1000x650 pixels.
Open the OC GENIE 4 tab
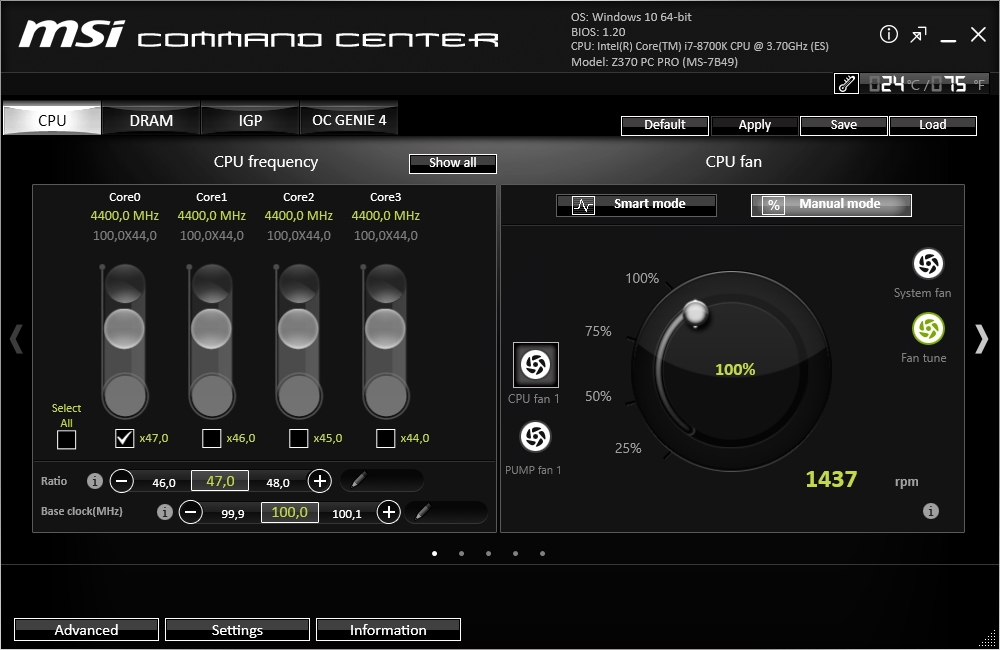349,120
